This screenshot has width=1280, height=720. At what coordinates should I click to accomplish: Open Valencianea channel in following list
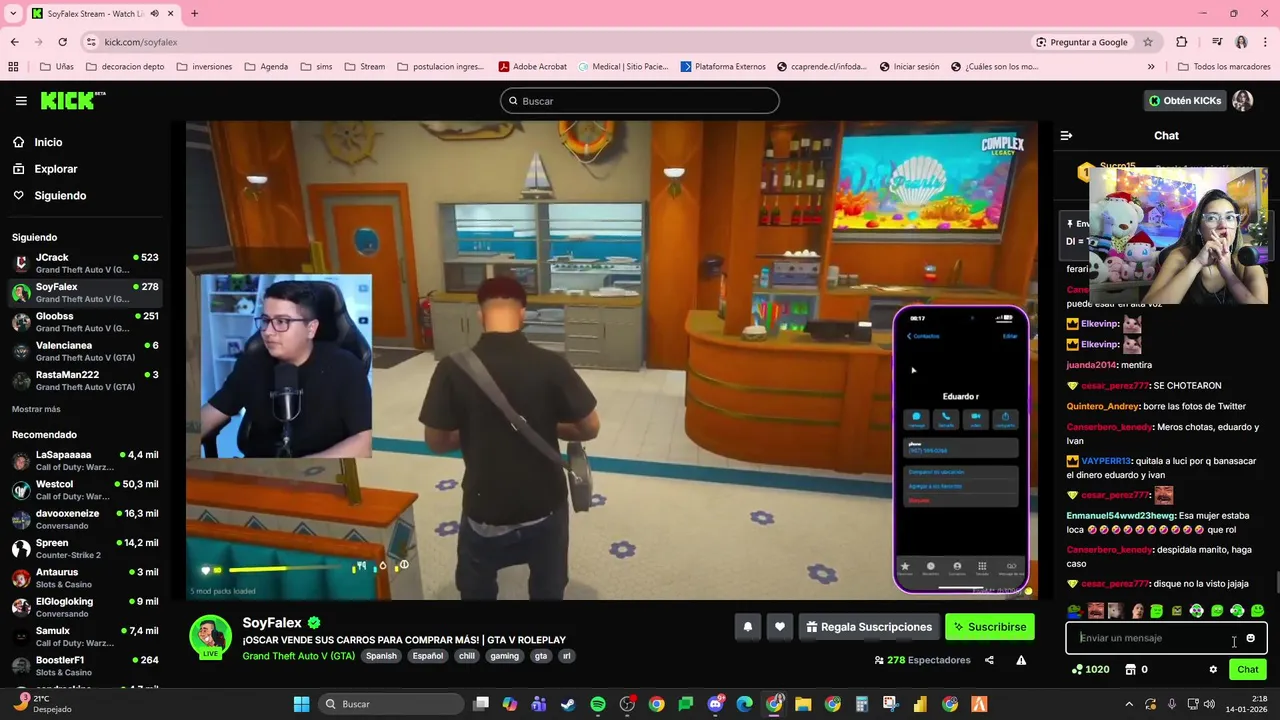pyautogui.click(x=85, y=351)
